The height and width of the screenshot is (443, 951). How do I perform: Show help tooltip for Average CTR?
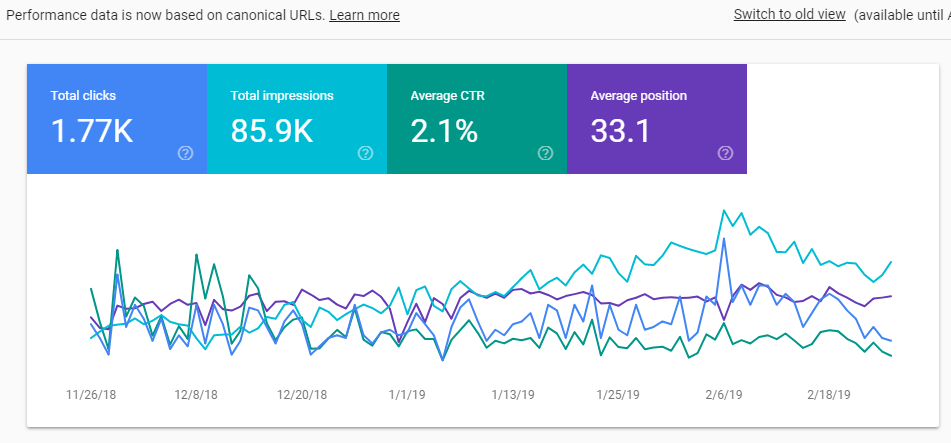545,153
